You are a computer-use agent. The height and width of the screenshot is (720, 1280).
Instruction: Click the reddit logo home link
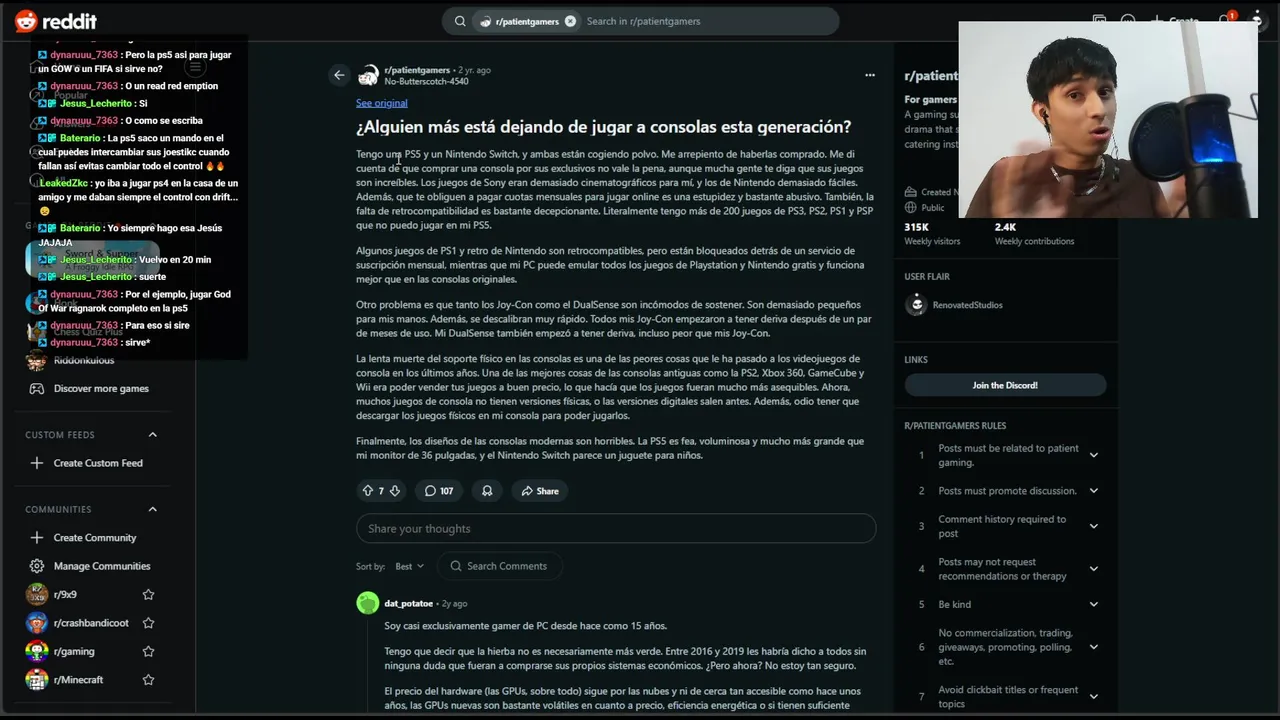click(x=56, y=21)
